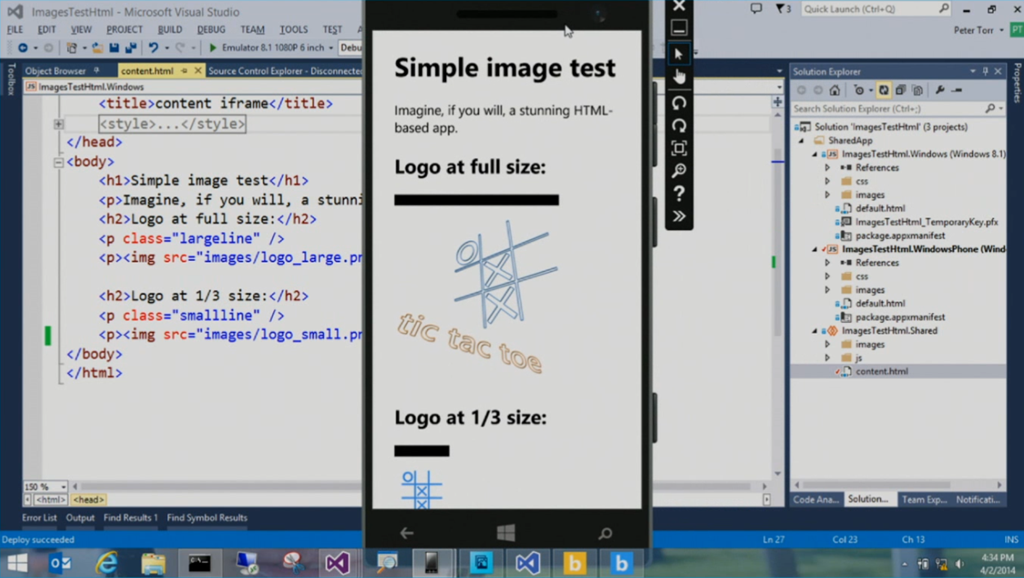Navigate backward using the toolbar back arrow

click(x=22, y=48)
